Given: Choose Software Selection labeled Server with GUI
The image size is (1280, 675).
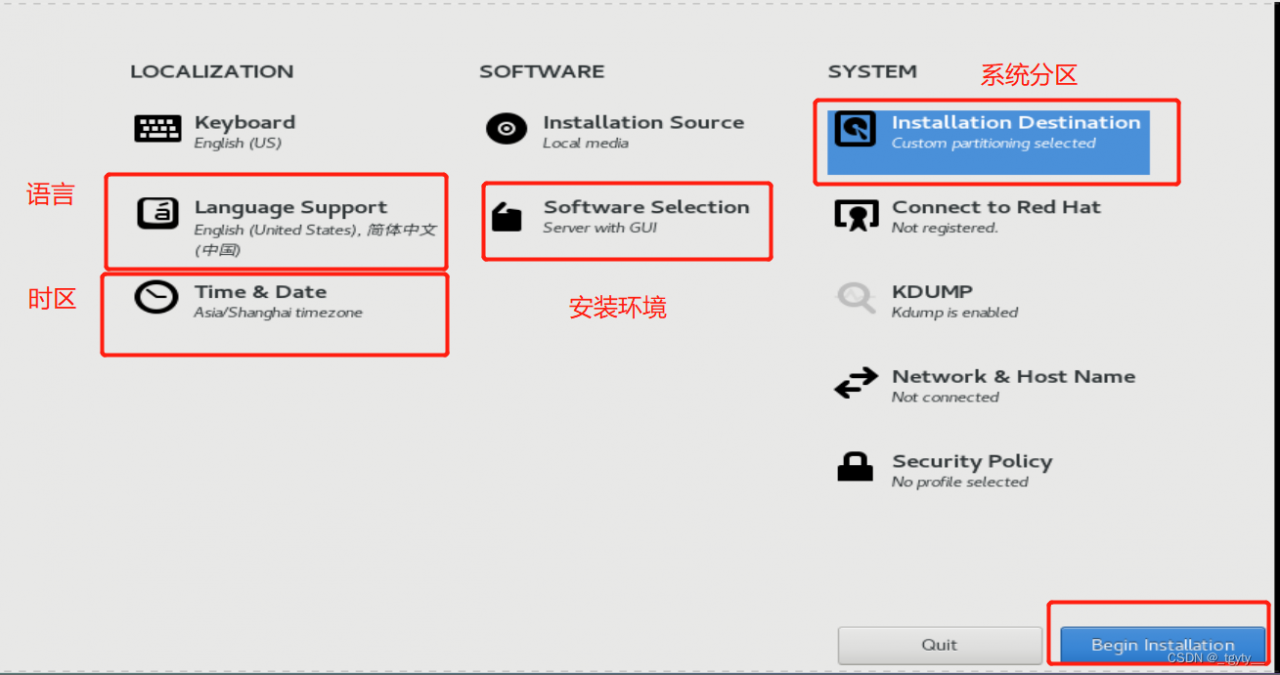Looking at the screenshot, I should pos(646,208).
